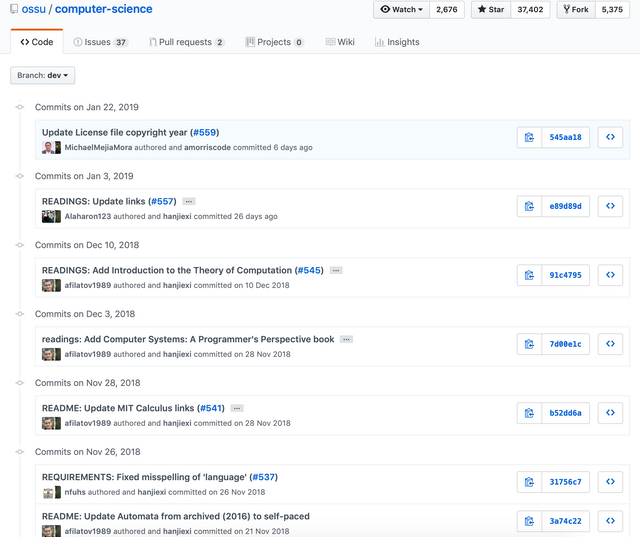Copy full SHA for commit 545aa18
Image resolution: width=640 pixels, height=537 pixels.
coord(529,137)
